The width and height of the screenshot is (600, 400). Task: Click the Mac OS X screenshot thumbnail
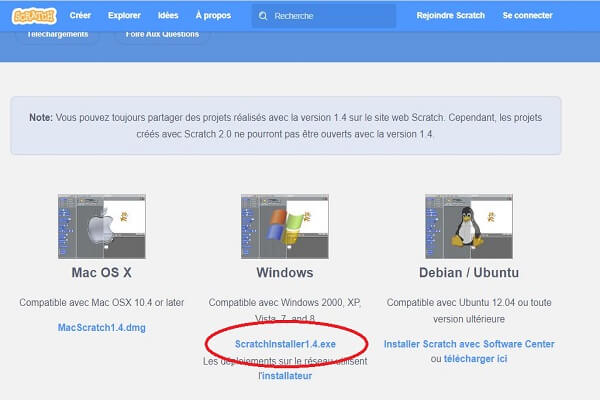point(102,226)
